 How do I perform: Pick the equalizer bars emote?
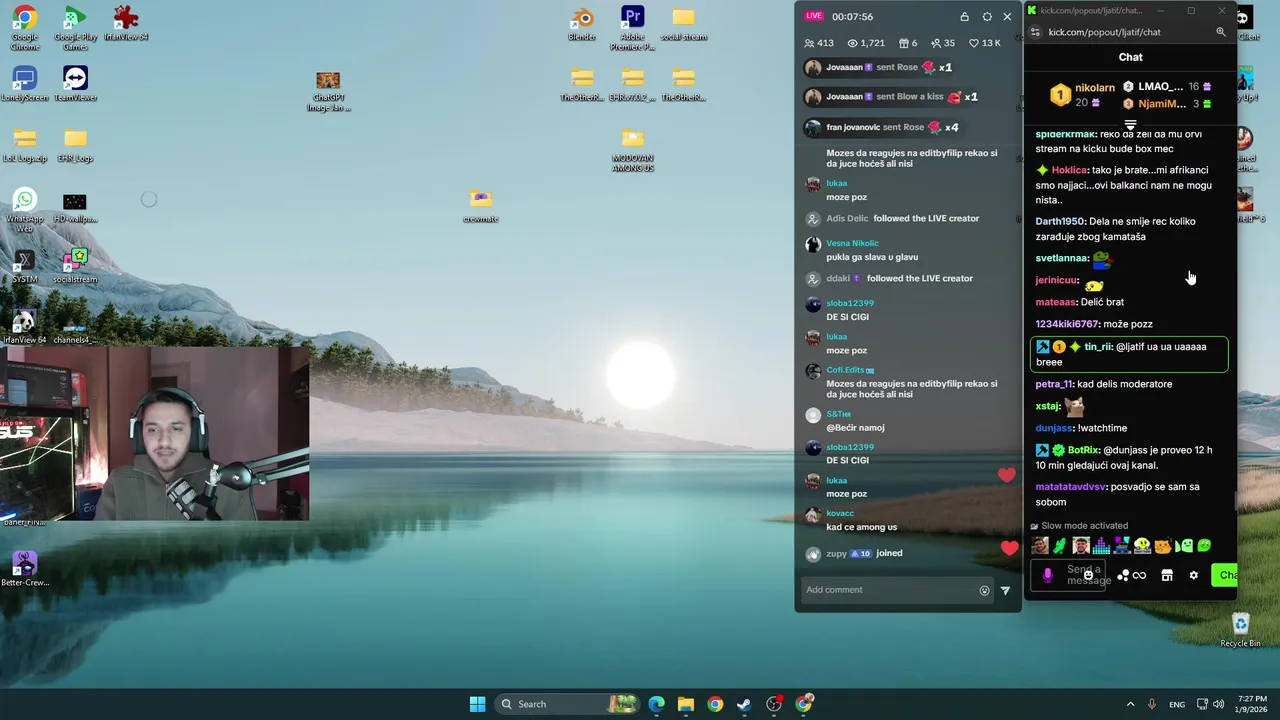[1101, 546]
